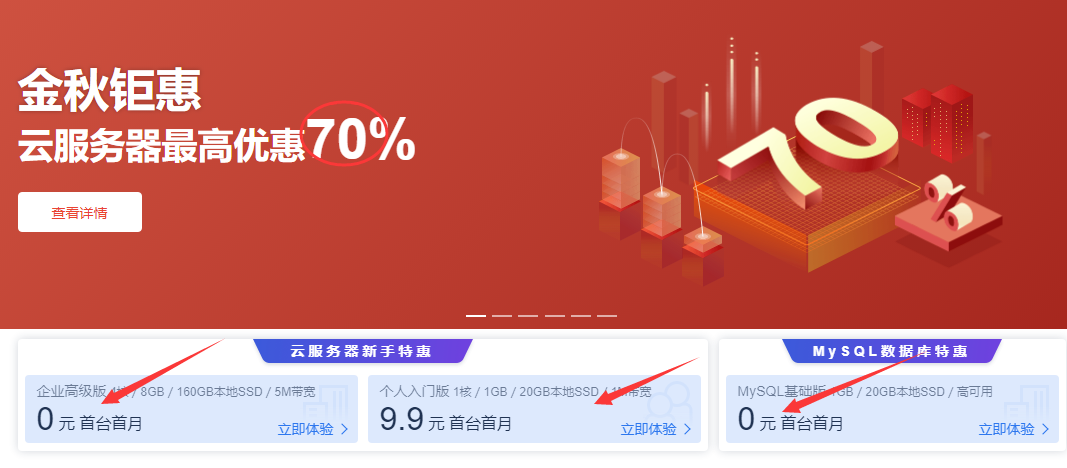
Task: Select the 云服务器新手特惠 header tab
Action: coord(361,351)
